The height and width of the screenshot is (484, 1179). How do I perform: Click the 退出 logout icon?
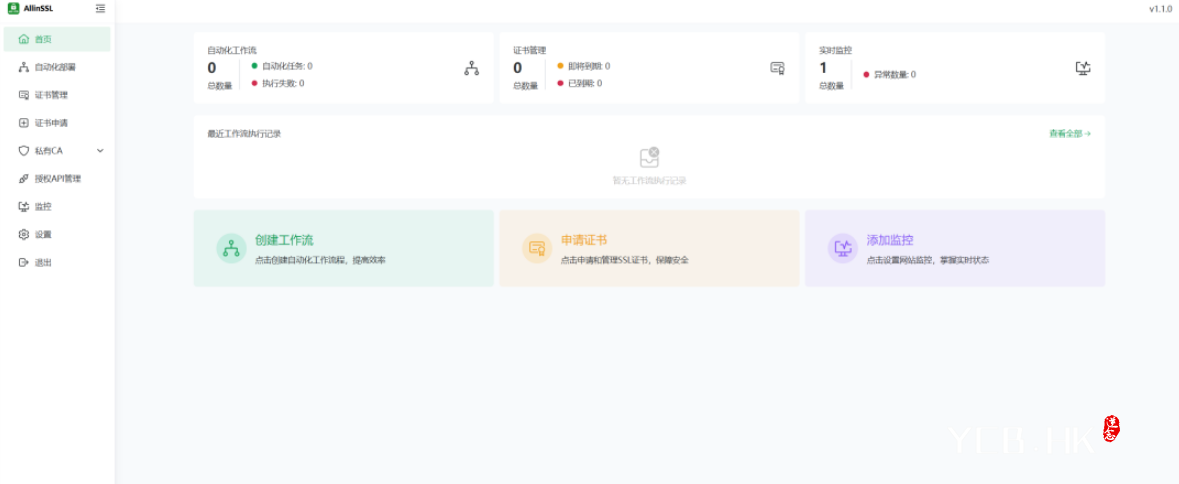point(24,263)
